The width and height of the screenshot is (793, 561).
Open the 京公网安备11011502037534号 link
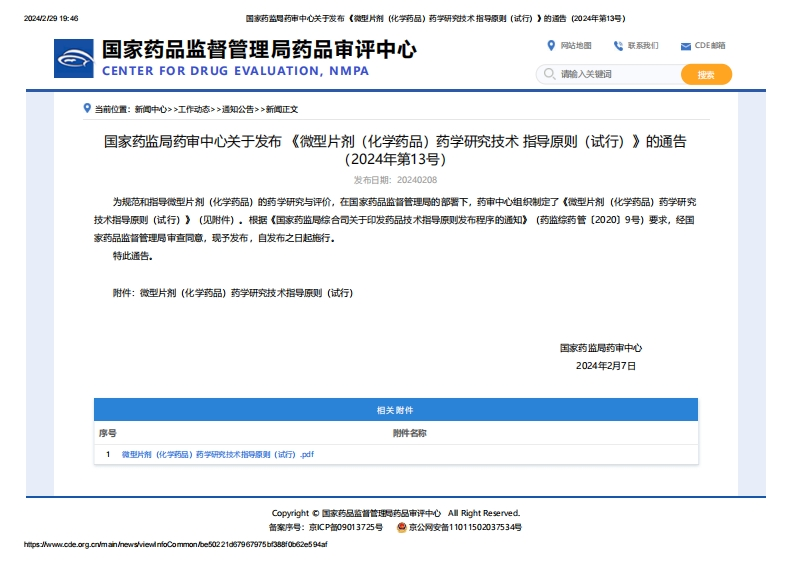[465, 527]
